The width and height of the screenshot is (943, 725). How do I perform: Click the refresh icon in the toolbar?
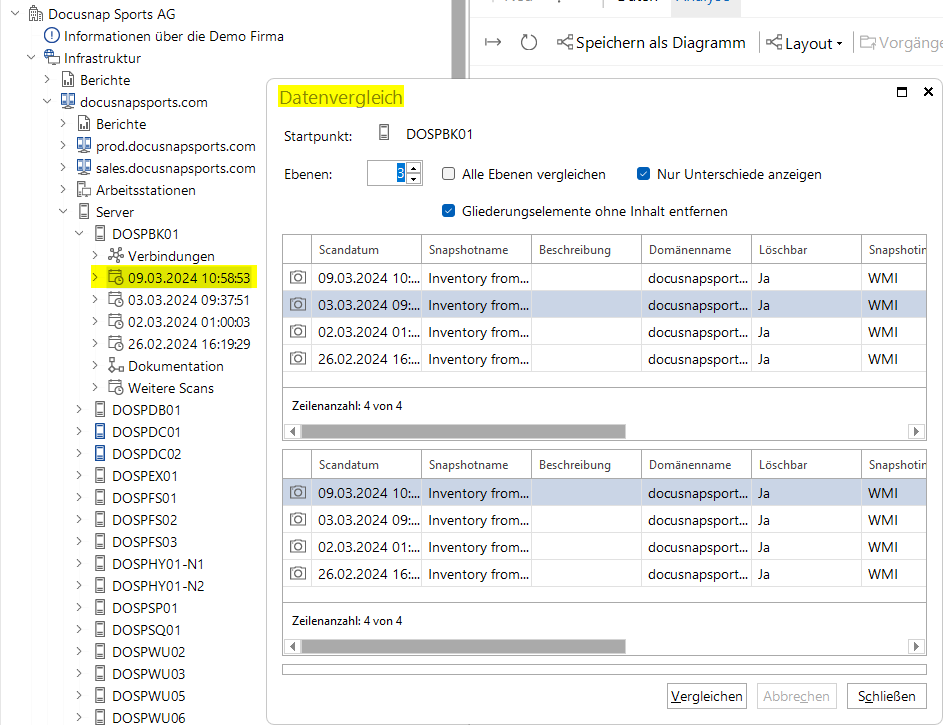529,43
